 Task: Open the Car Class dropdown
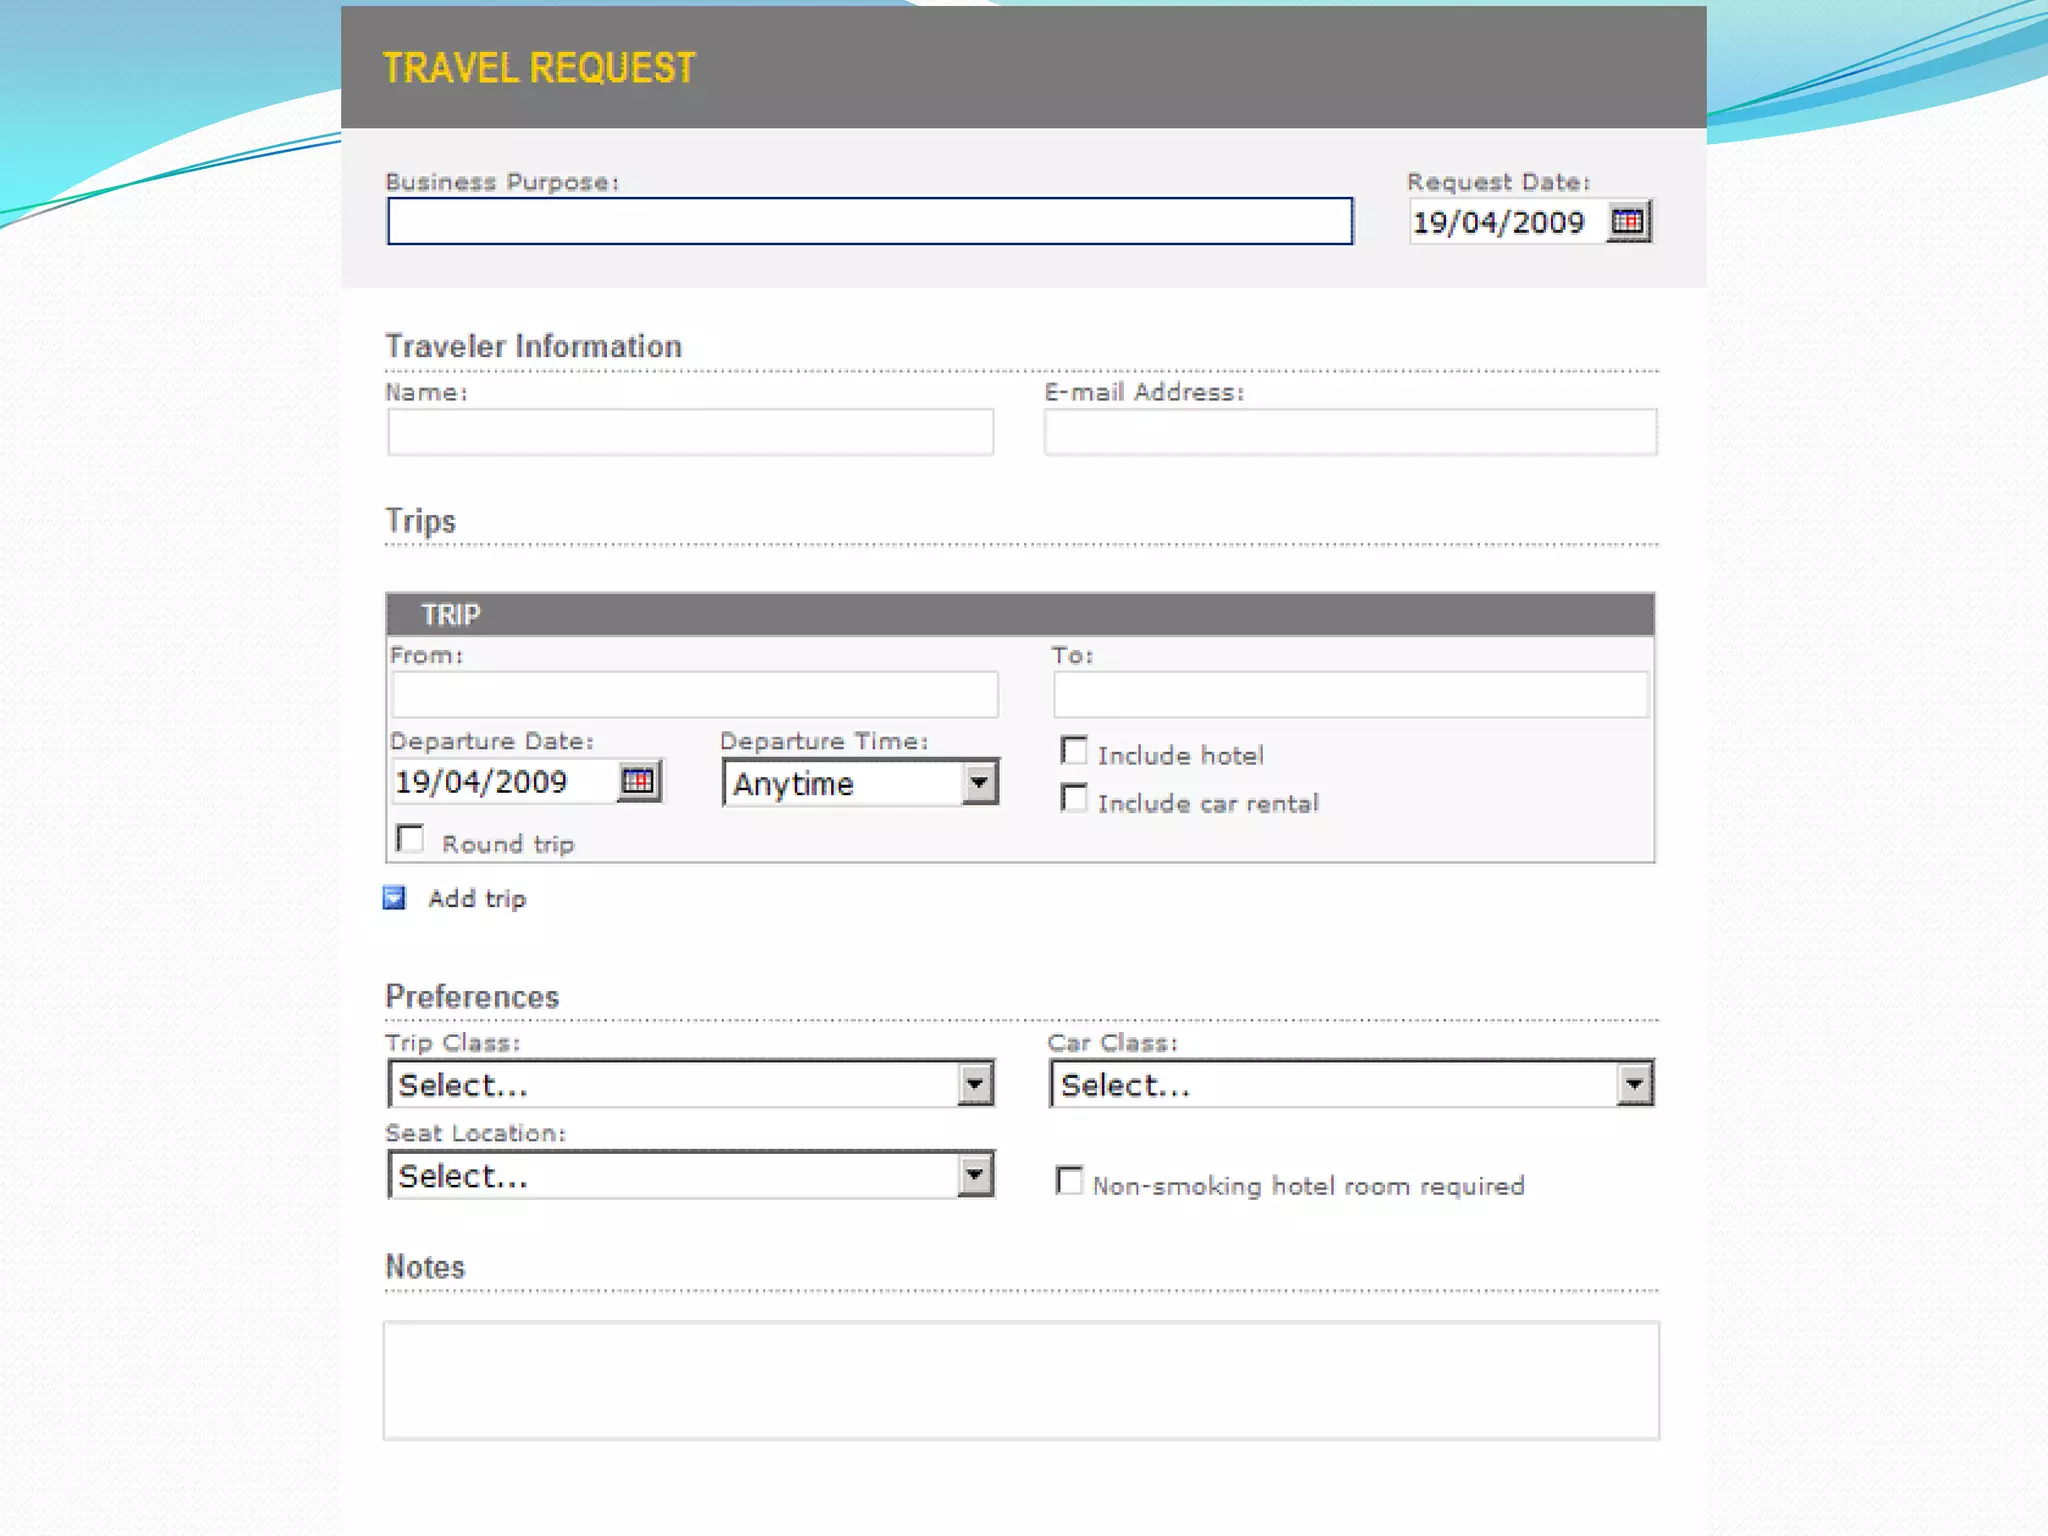(x=1634, y=1085)
